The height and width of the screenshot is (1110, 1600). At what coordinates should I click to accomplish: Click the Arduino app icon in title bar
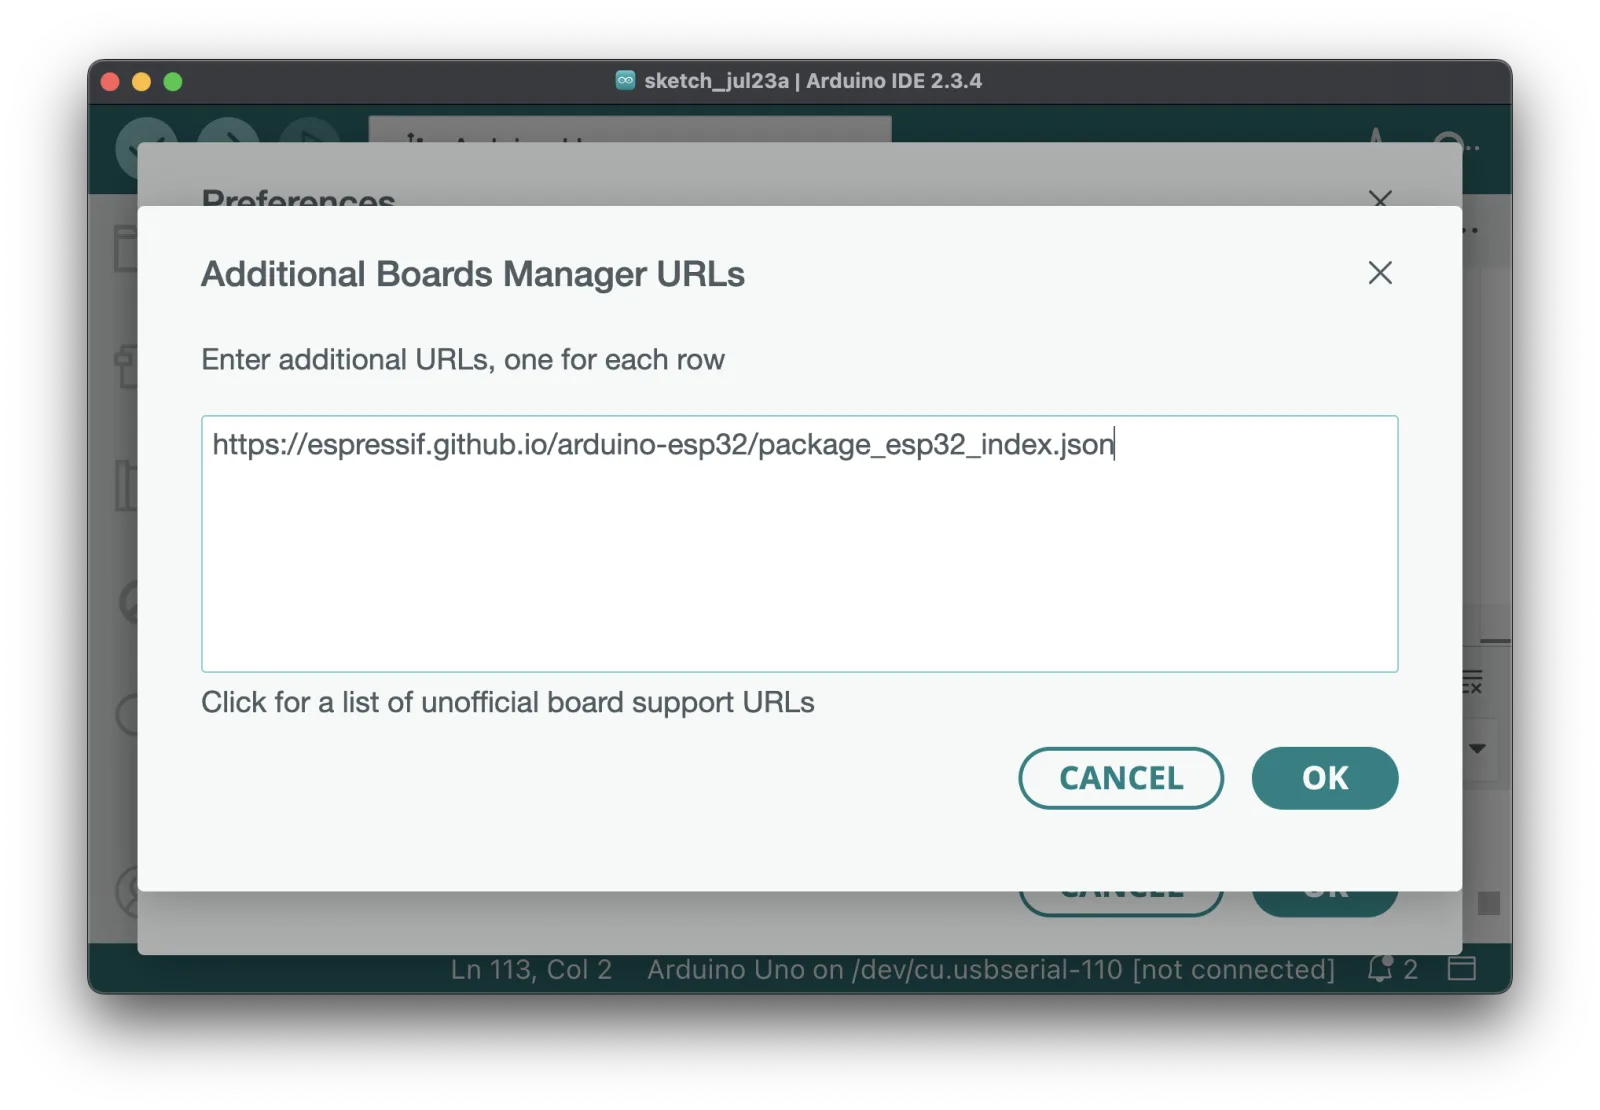tap(625, 81)
